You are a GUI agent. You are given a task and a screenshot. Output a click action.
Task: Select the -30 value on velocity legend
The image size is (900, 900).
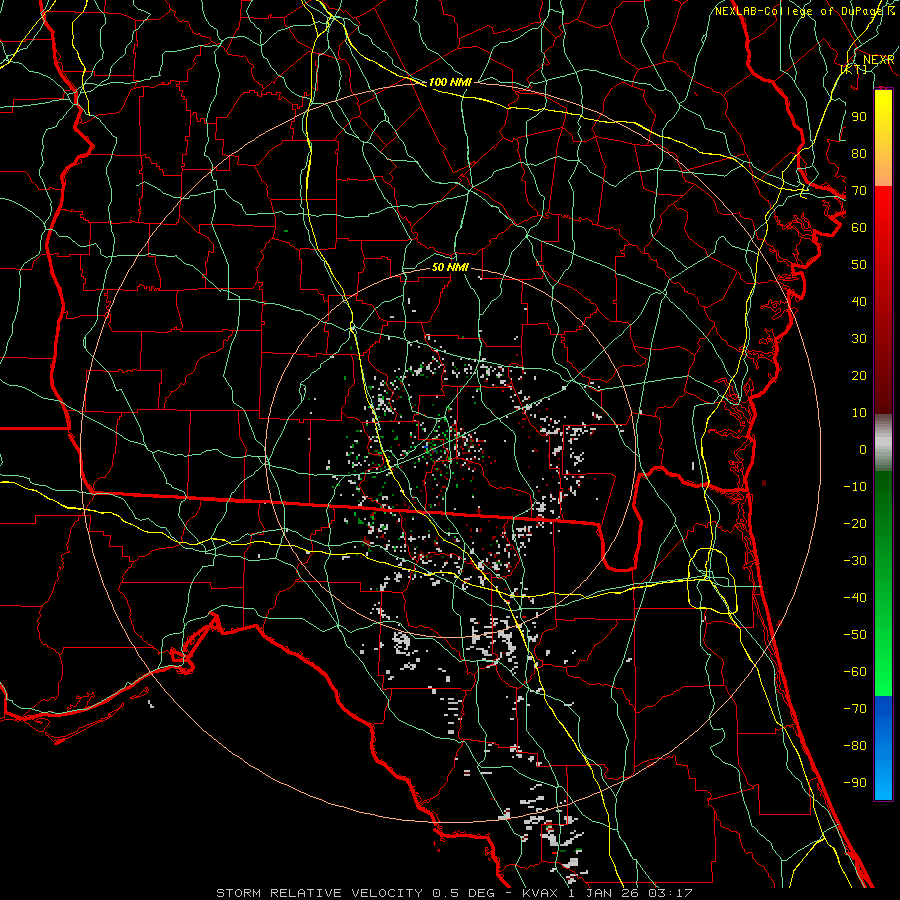click(855, 561)
